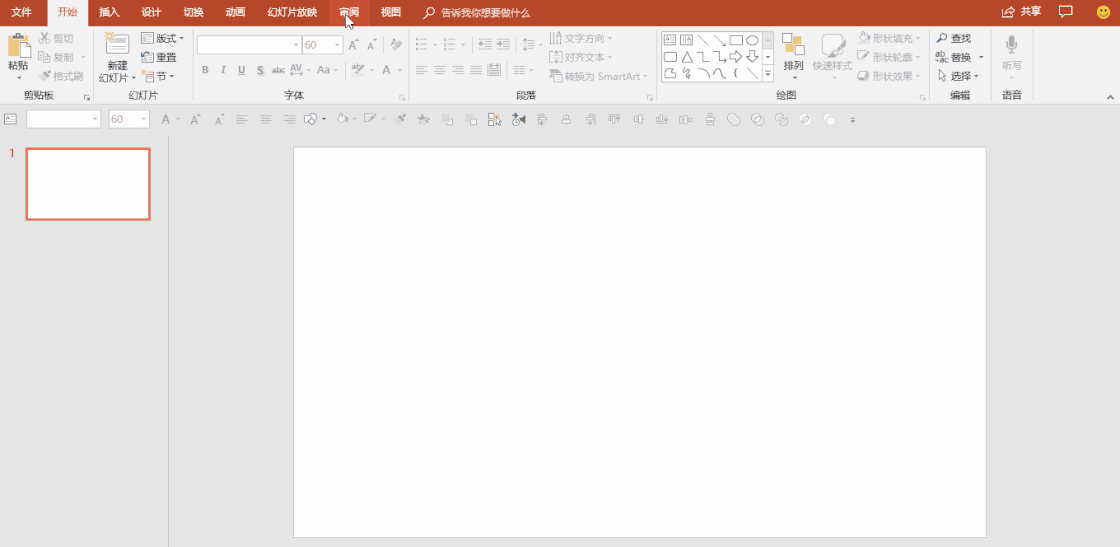Toggle underline formatting in the ribbon
This screenshot has width=1120, height=547.
tap(241, 70)
